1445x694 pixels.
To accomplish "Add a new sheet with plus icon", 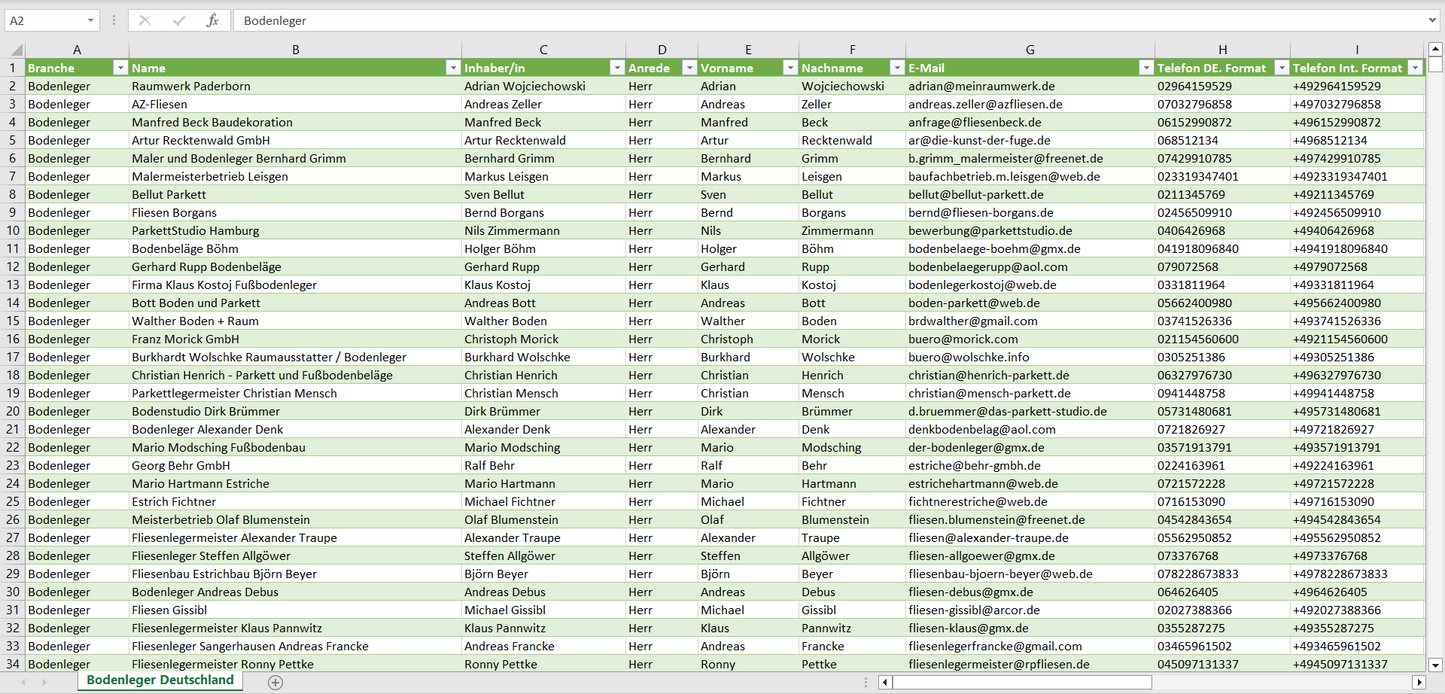I will [275, 682].
